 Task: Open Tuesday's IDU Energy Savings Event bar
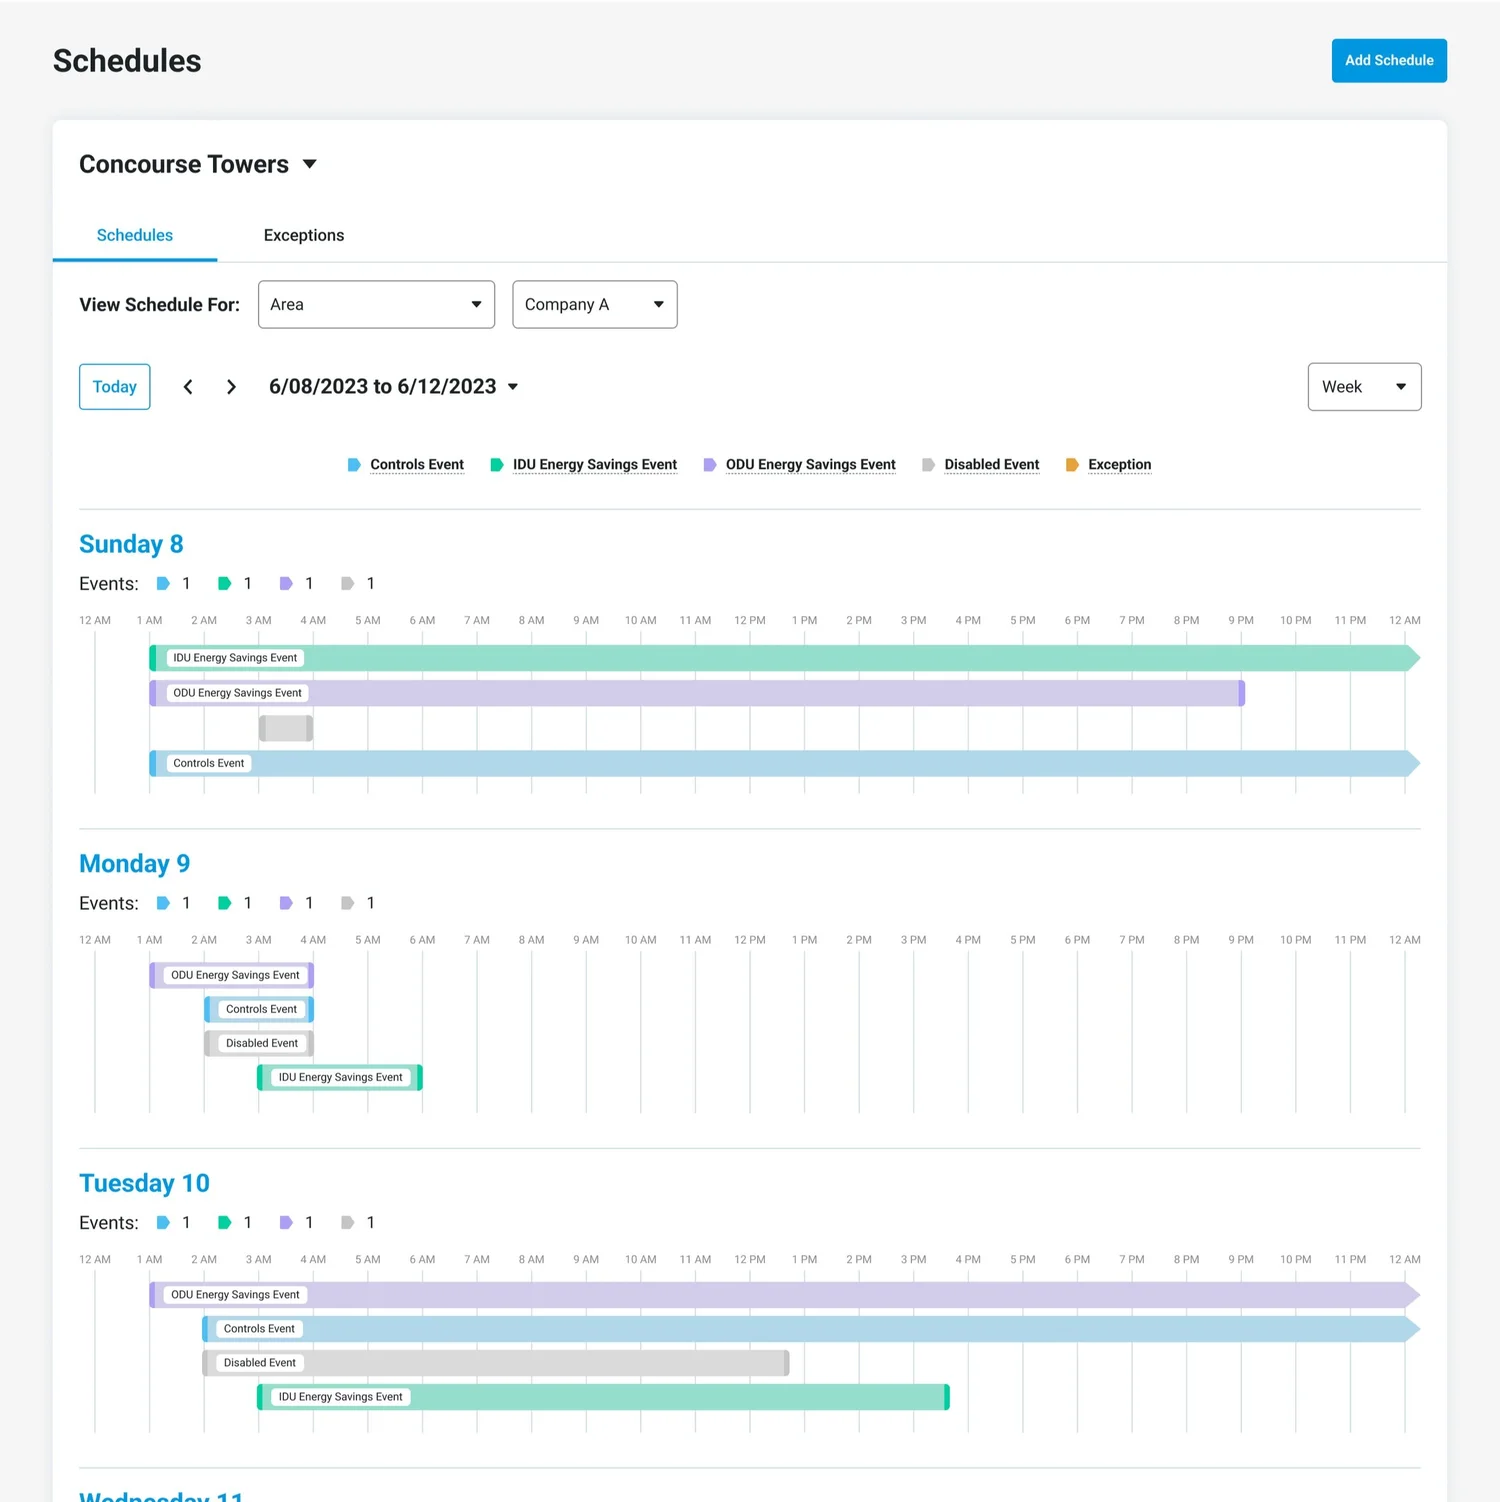pos(603,1397)
